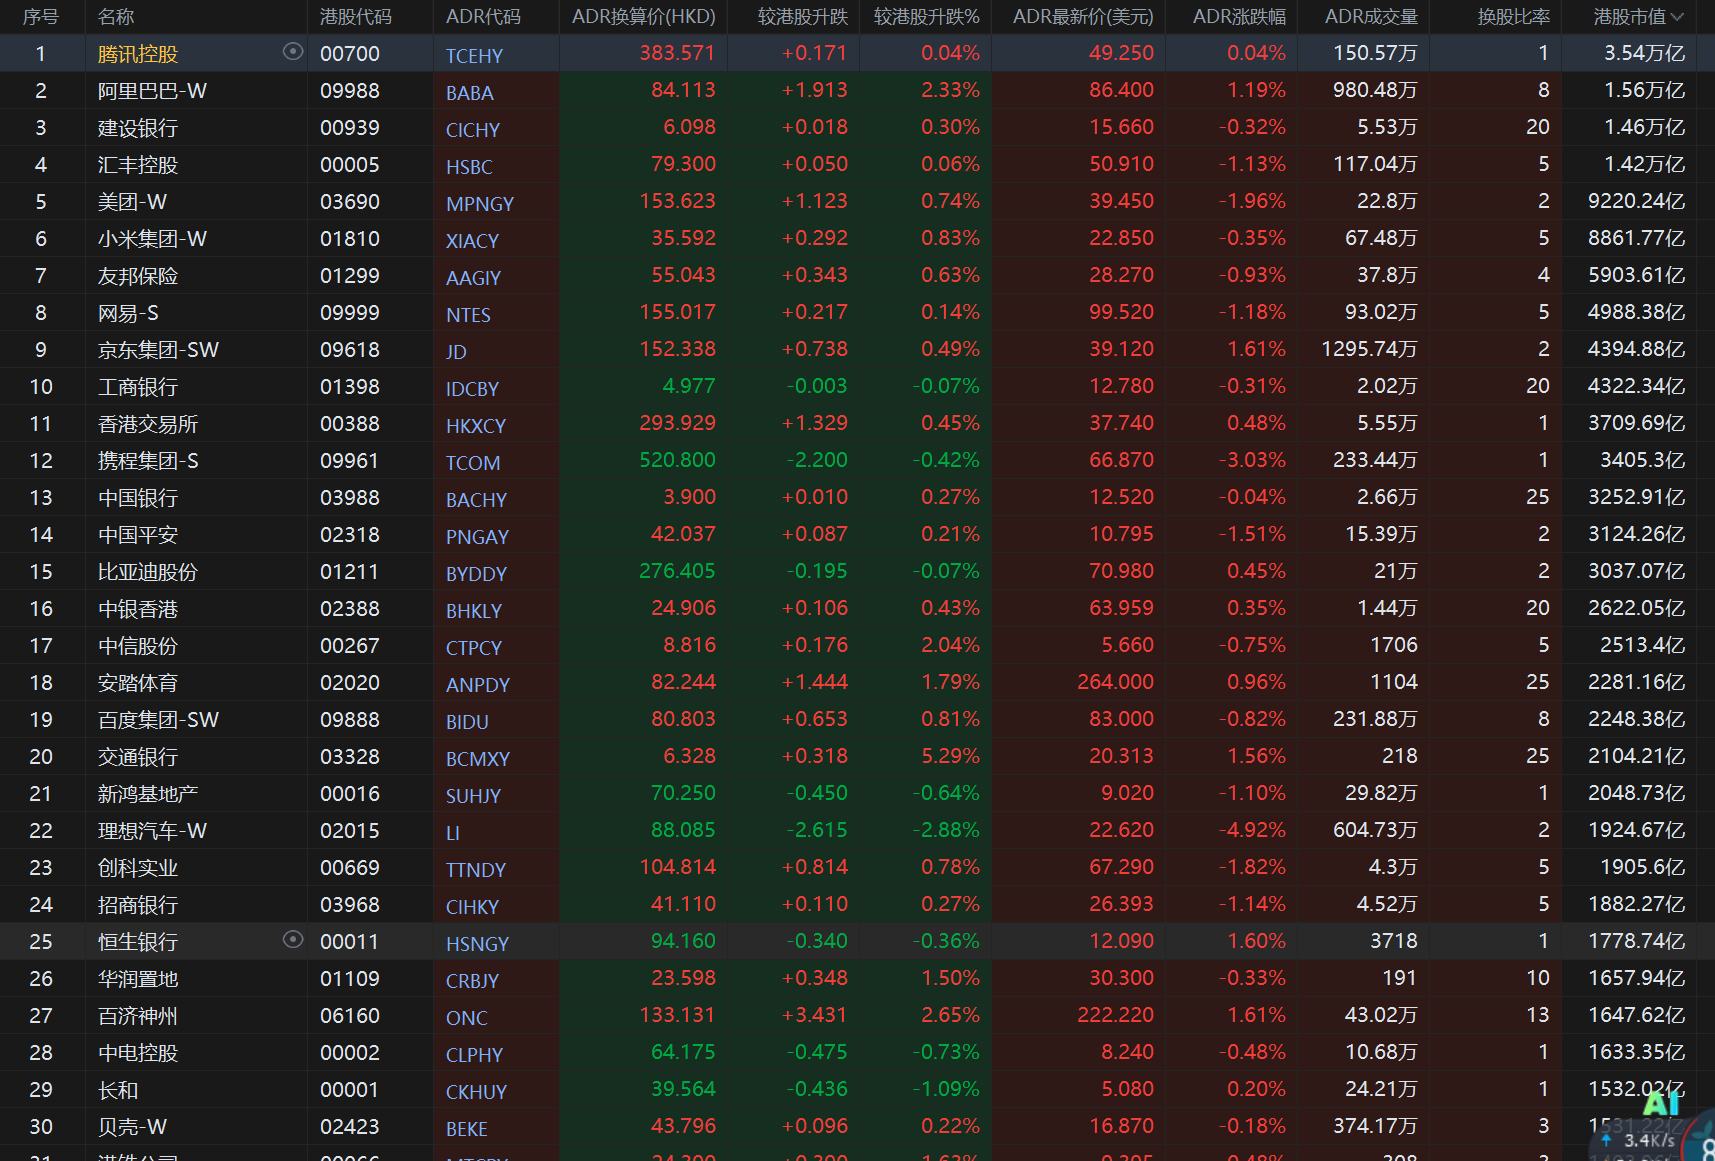Sort by ADR最新价(美元) column header
This screenshot has width=1715, height=1161.
pos(1083,17)
